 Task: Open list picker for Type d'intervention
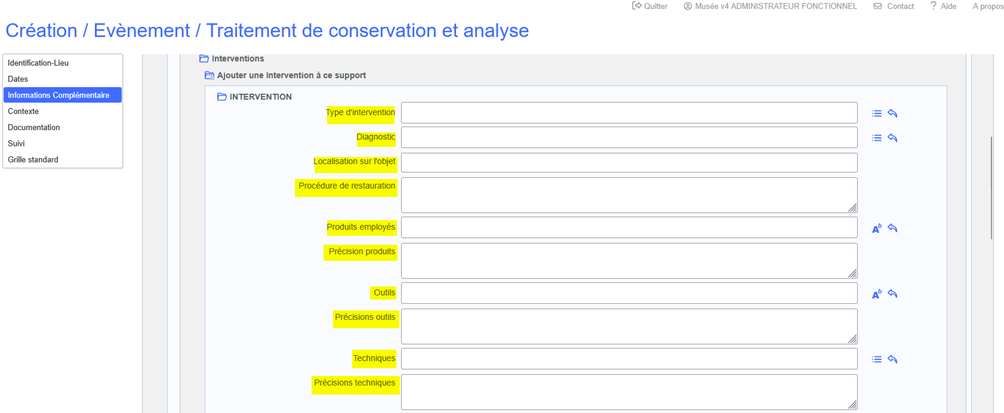point(877,114)
